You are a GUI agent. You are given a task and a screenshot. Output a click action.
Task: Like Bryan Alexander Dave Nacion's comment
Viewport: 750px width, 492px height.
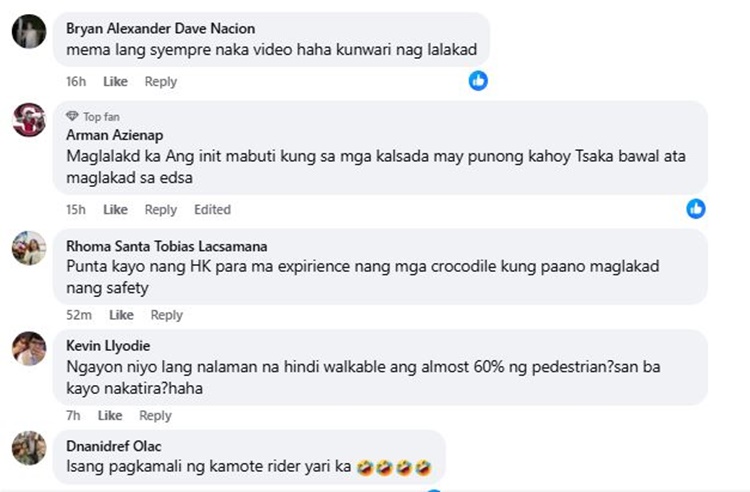coord(115,81)
